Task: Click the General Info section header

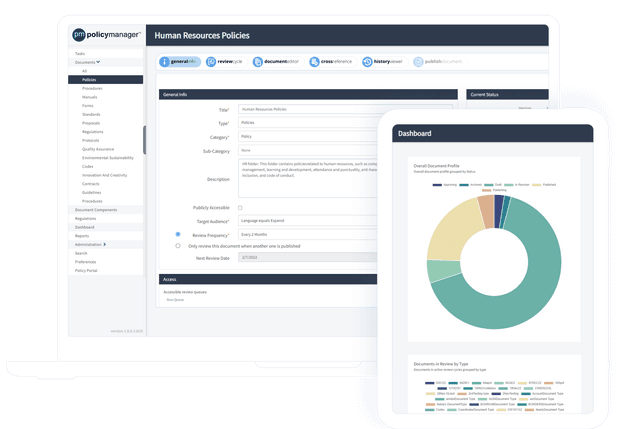Action: click(x=308, y=94)
